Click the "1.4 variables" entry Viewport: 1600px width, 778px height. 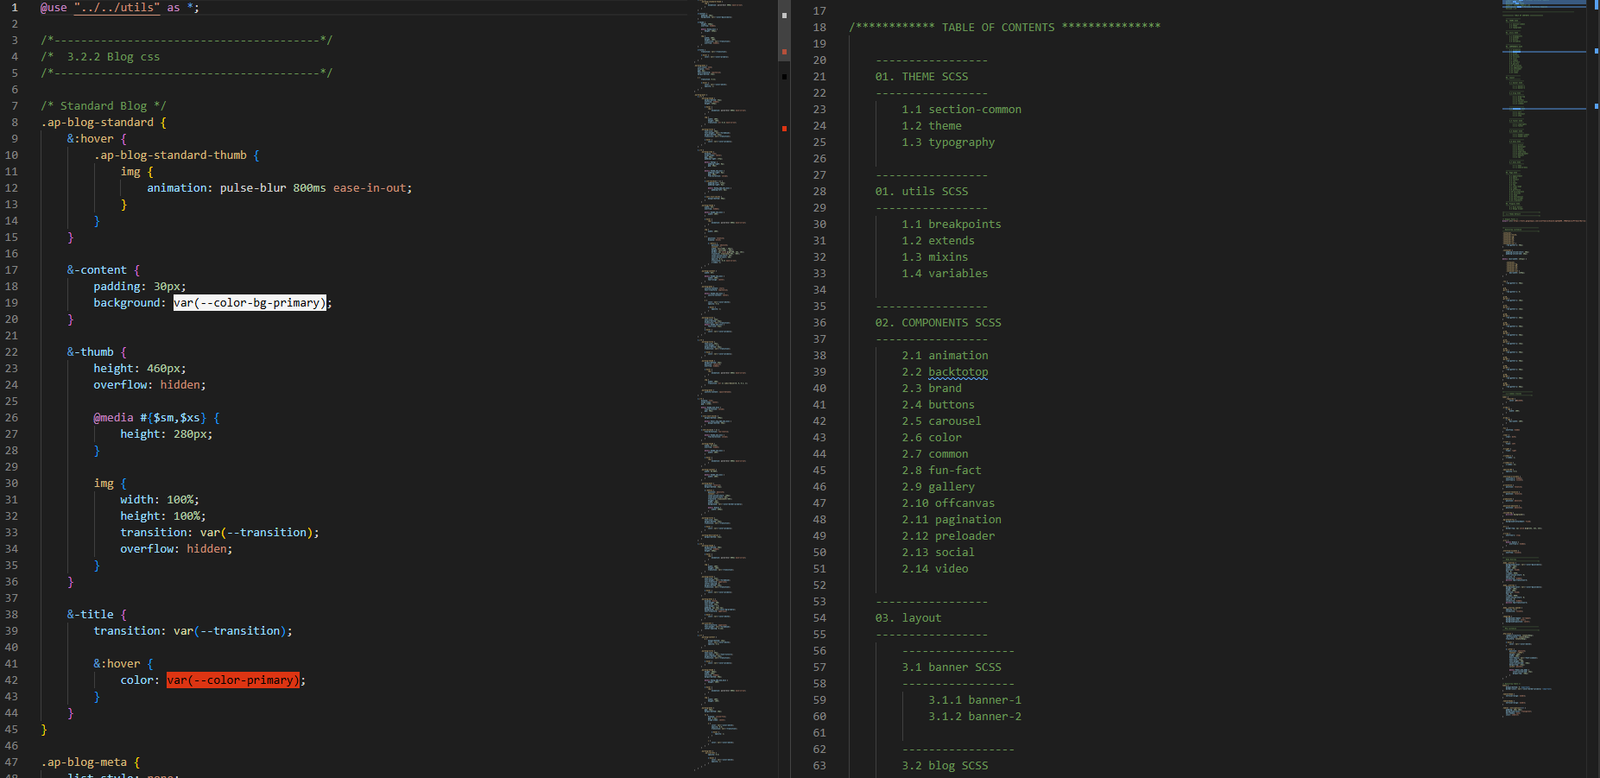(945, 273)
